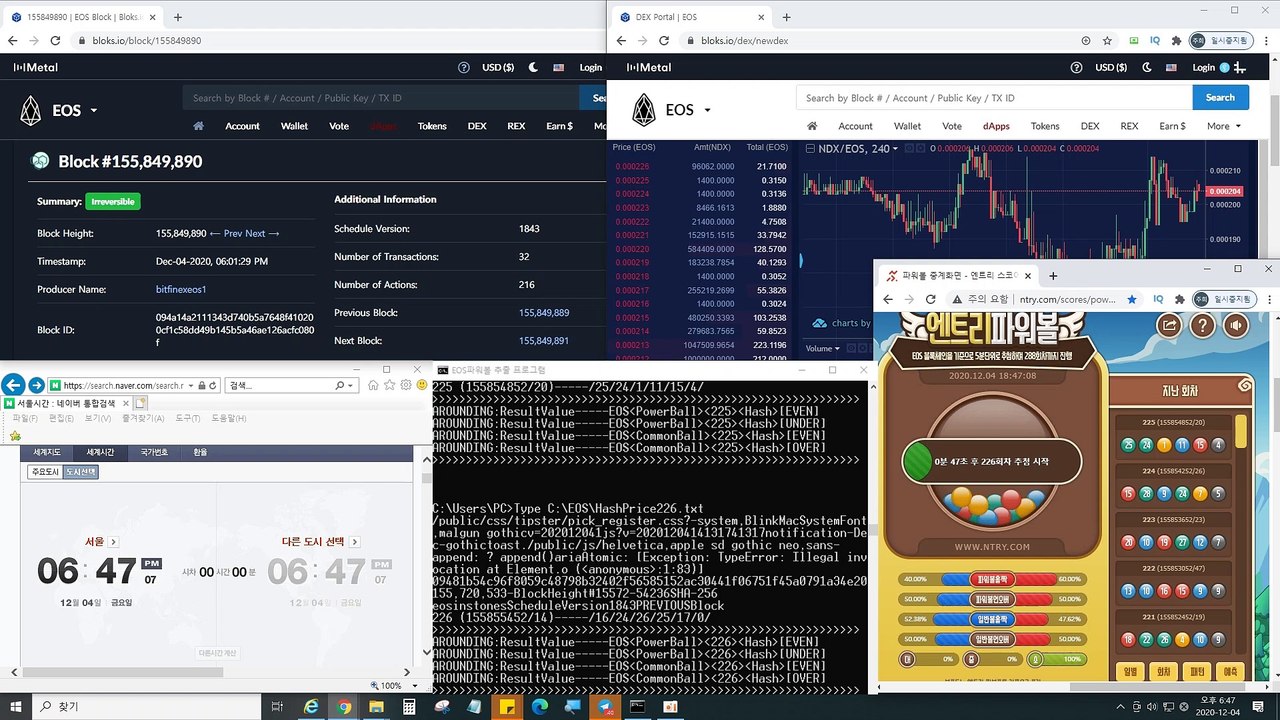Toggle dark mode moon icon in DEX Portal

tap(1147, 68)
